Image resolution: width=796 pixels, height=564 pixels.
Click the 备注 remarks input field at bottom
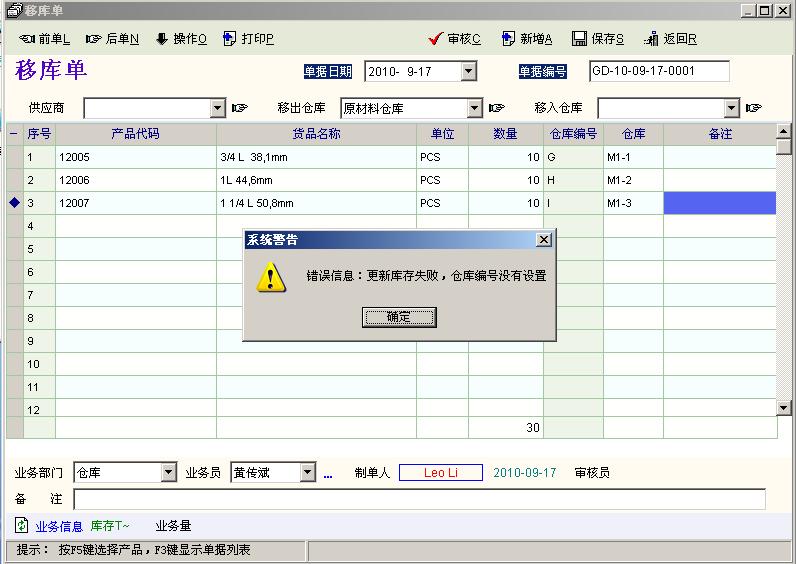419,499
